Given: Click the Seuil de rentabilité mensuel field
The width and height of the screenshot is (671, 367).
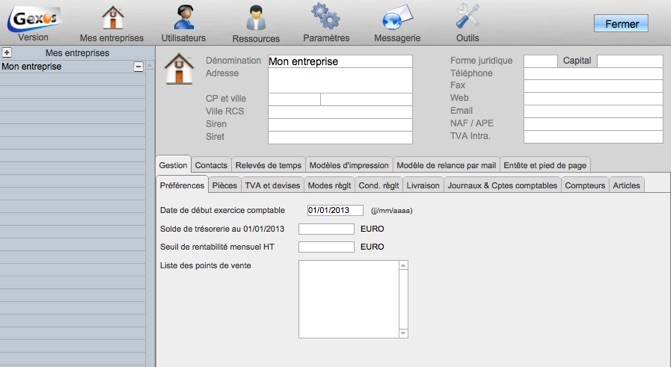Looking at the screenshot, I should tap(326, 247).
